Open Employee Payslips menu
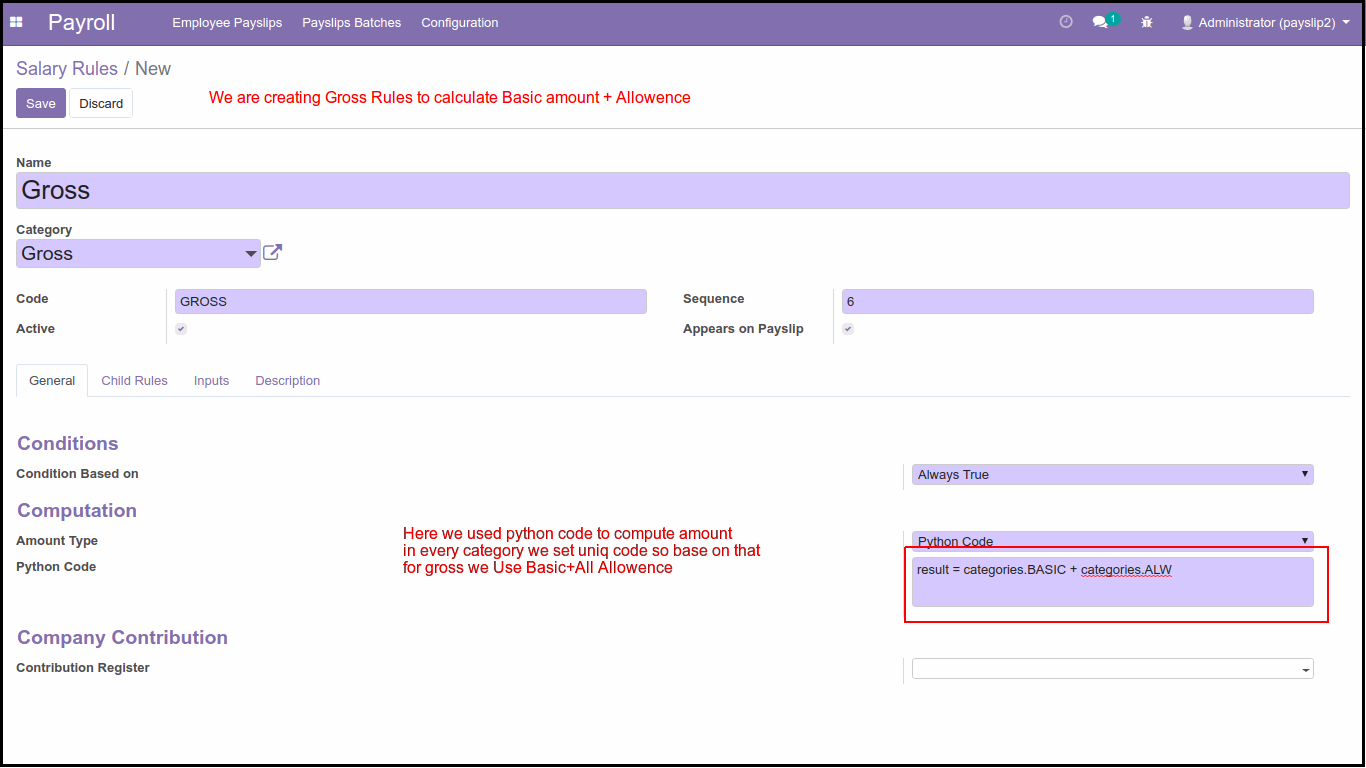The image size is (1366, 768). click(x=227, y=22)
